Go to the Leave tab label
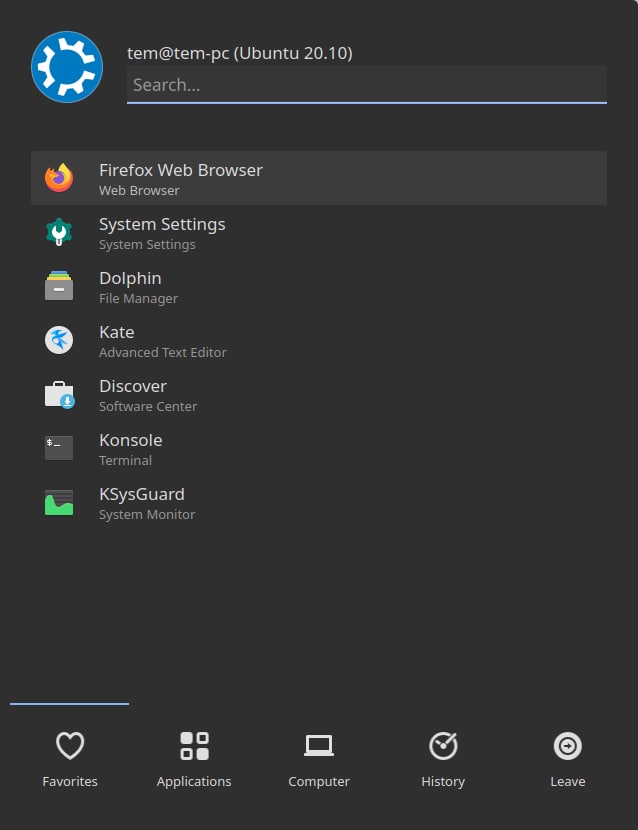The width and height of the screenshot is (638, 830). point(568,781)
